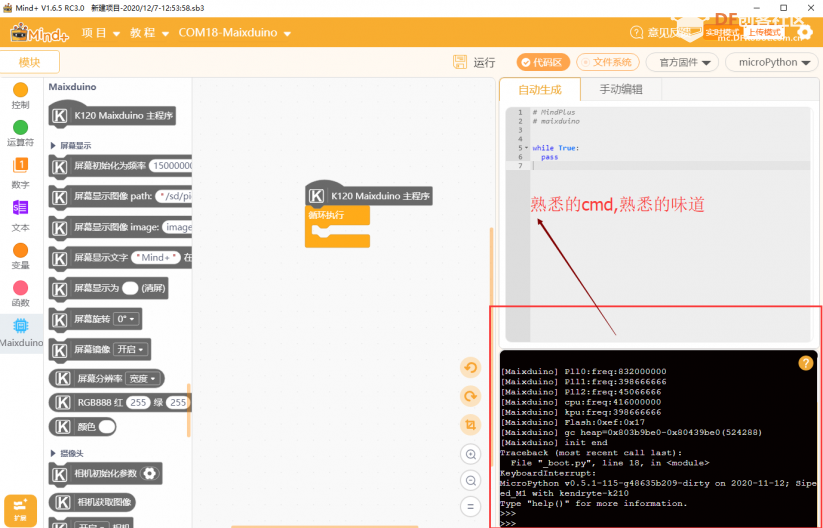Click the undo arrow in workspace
This screenshot has height=528, width=823.
tap(470, 367)
